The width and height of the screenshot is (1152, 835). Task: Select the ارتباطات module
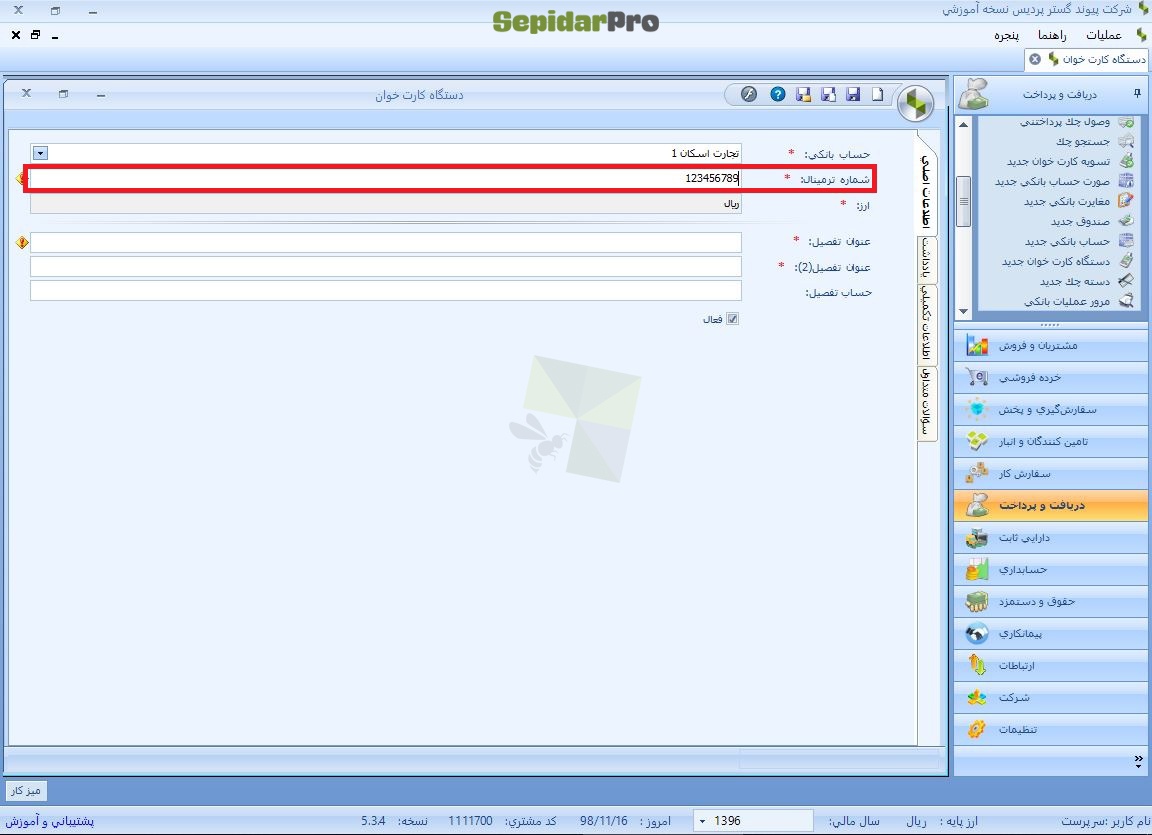click(1051, 665)
